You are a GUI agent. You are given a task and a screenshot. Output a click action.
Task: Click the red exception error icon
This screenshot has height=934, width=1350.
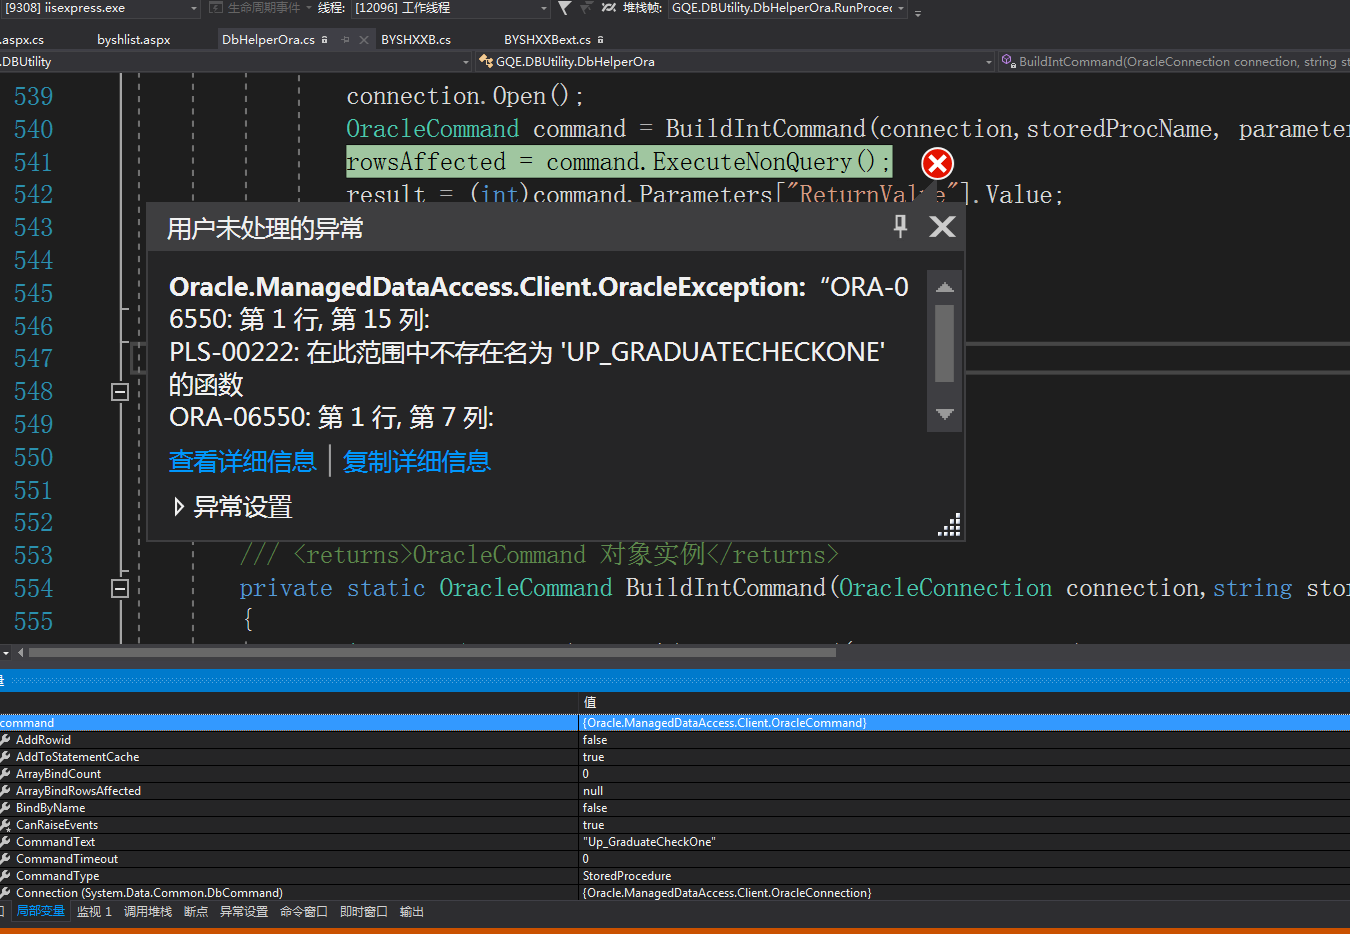click(937, 163)
